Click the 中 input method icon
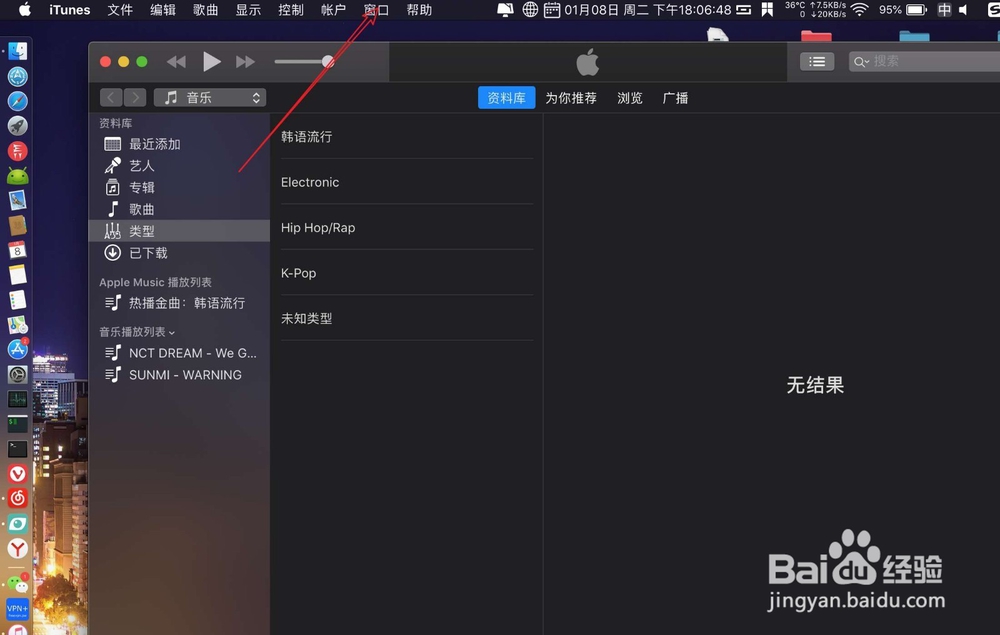This screenshot has height=635, width=1000. coord(945,10)
